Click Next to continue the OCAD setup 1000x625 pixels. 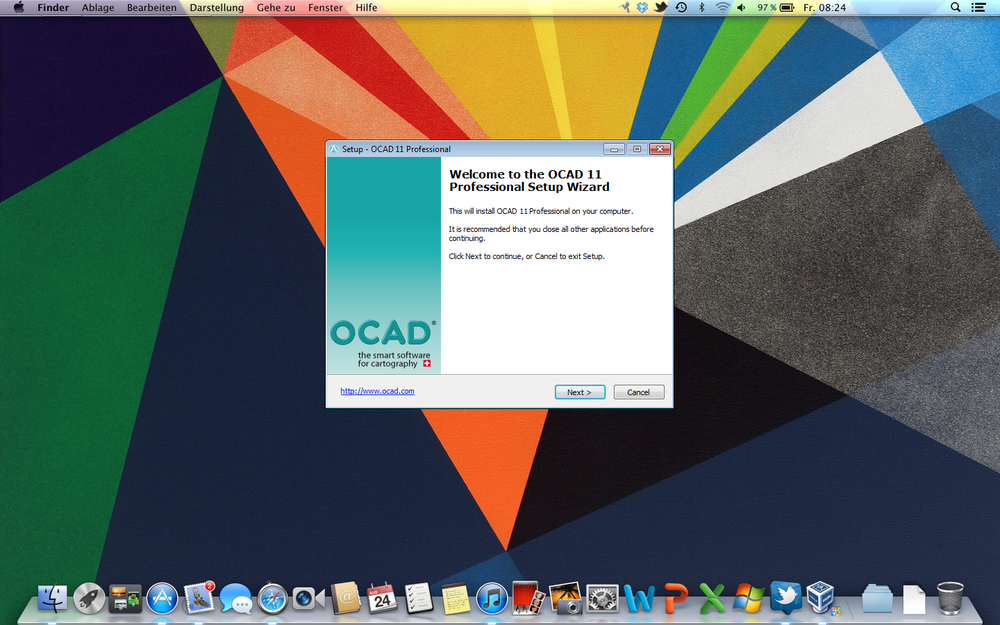pyautogui.click(x=579, y=392)
